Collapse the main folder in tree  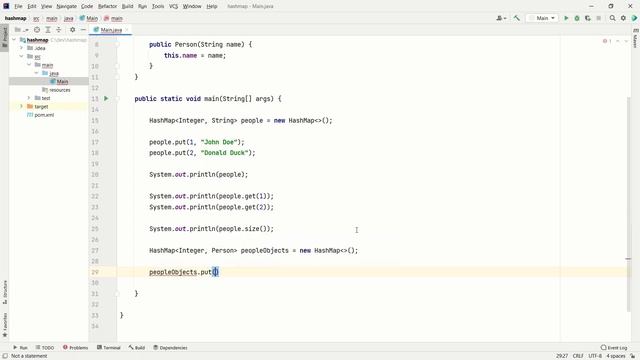pyautogui.click(x=29, y=65)
